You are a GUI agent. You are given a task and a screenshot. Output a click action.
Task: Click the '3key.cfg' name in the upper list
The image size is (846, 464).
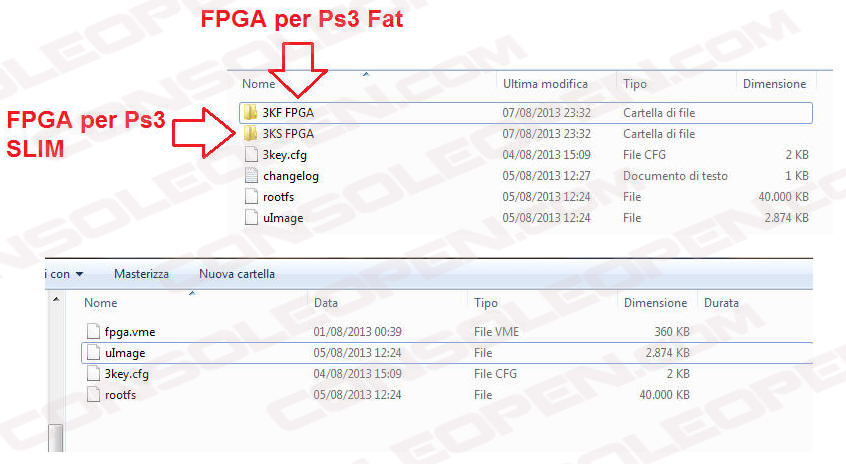(285, 155)
